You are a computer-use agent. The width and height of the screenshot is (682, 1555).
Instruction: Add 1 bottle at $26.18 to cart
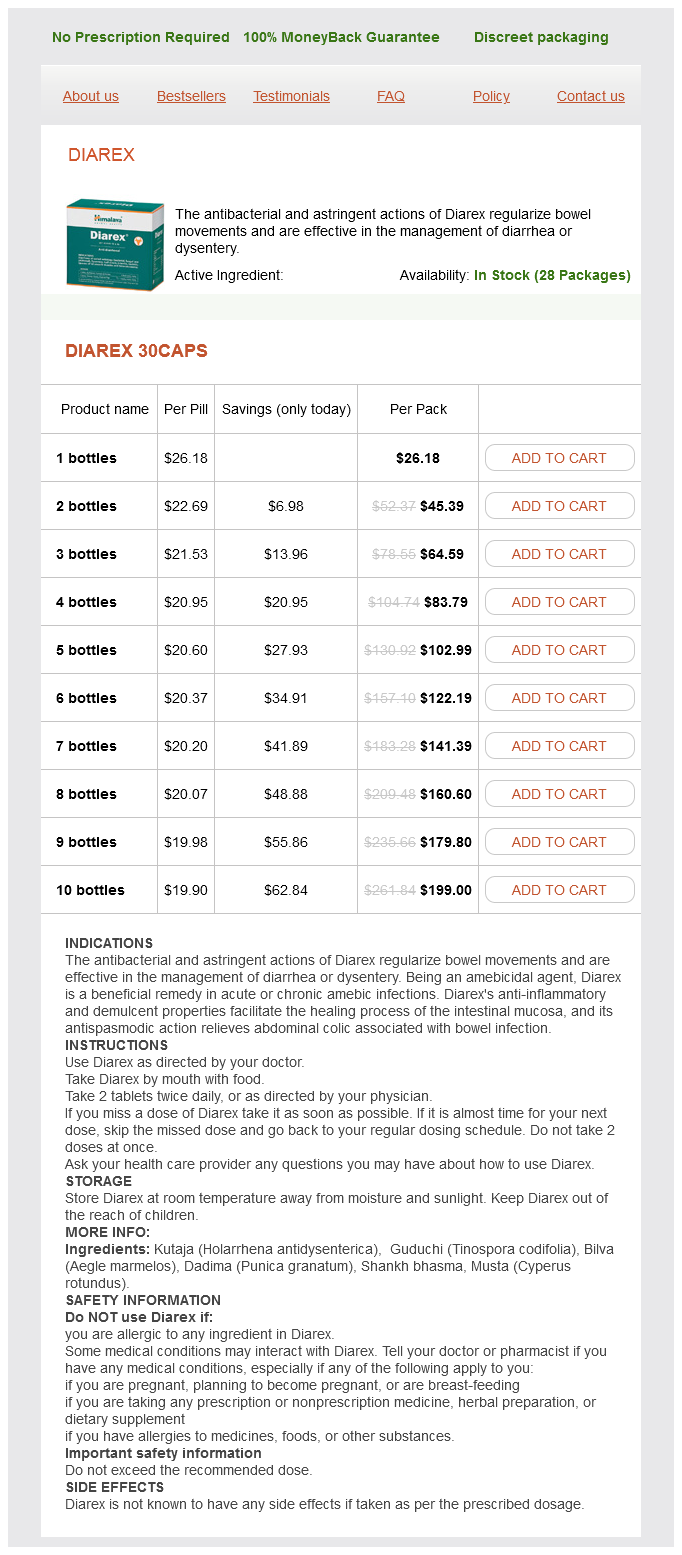[559, 458]
